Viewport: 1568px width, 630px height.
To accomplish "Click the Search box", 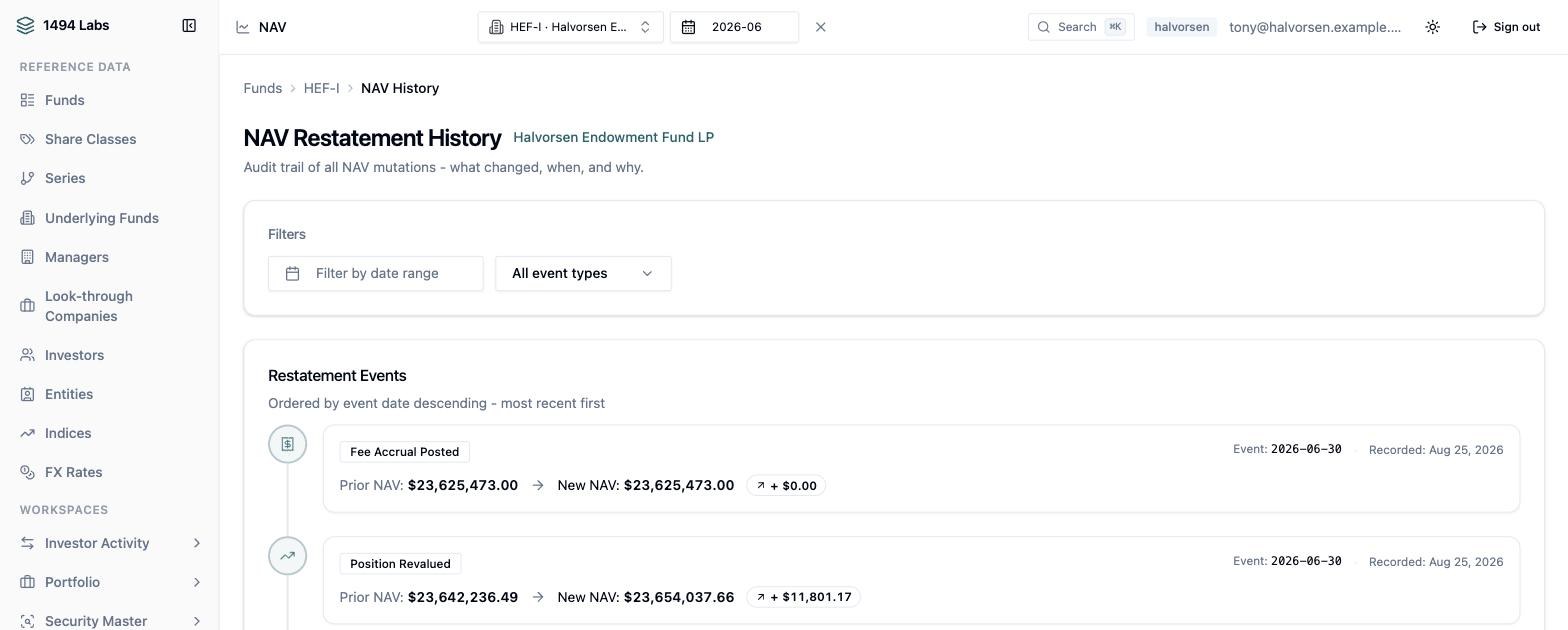I will (1081, 27).
